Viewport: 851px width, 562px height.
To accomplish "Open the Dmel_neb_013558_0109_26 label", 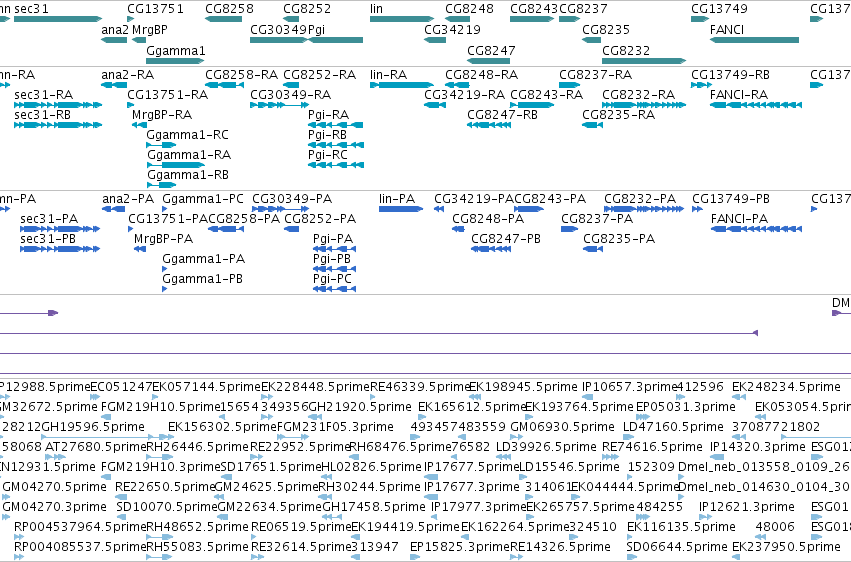I will 765,467.
